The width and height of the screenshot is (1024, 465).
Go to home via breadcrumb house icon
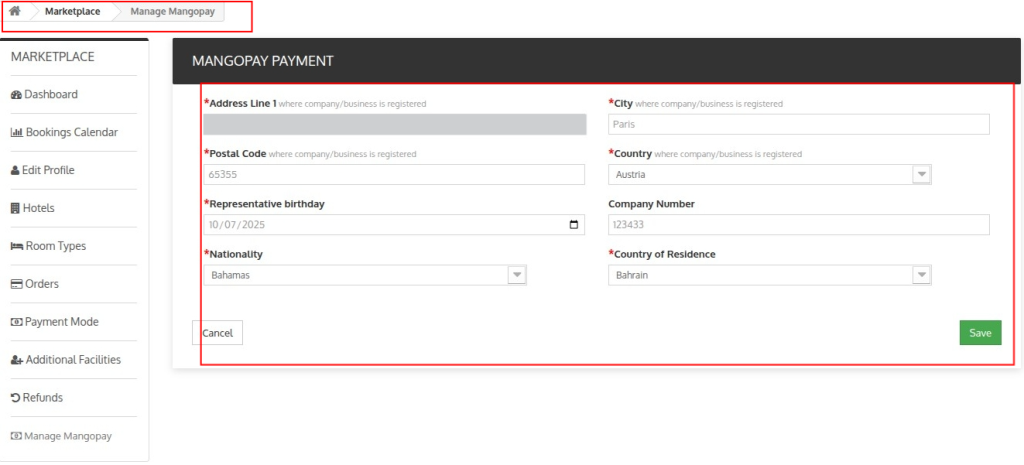[x=14, y=11]
